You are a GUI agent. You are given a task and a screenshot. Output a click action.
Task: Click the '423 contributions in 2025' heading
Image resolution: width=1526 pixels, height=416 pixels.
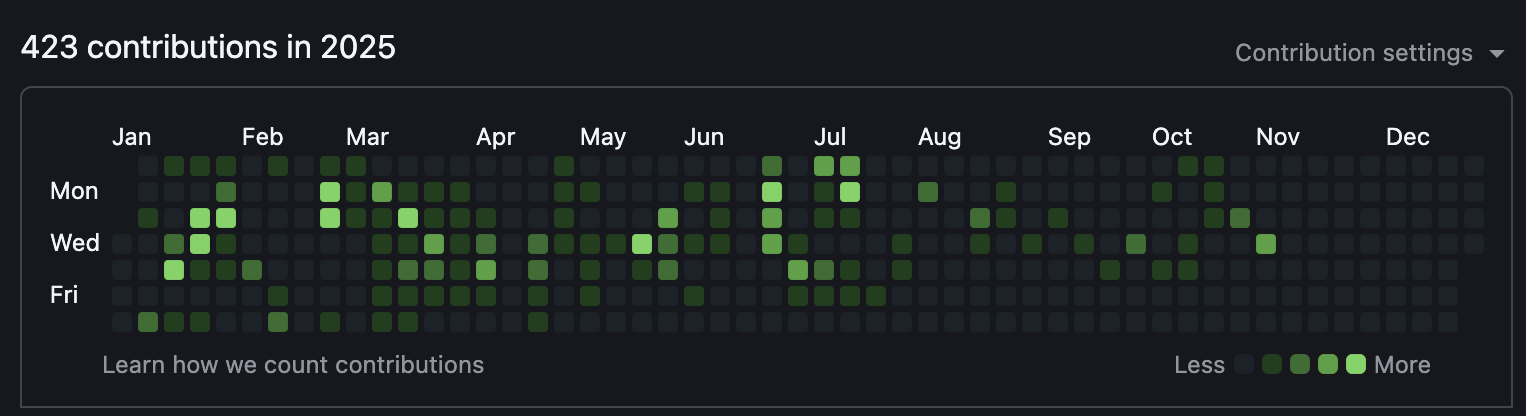click(x=208, y=47)
